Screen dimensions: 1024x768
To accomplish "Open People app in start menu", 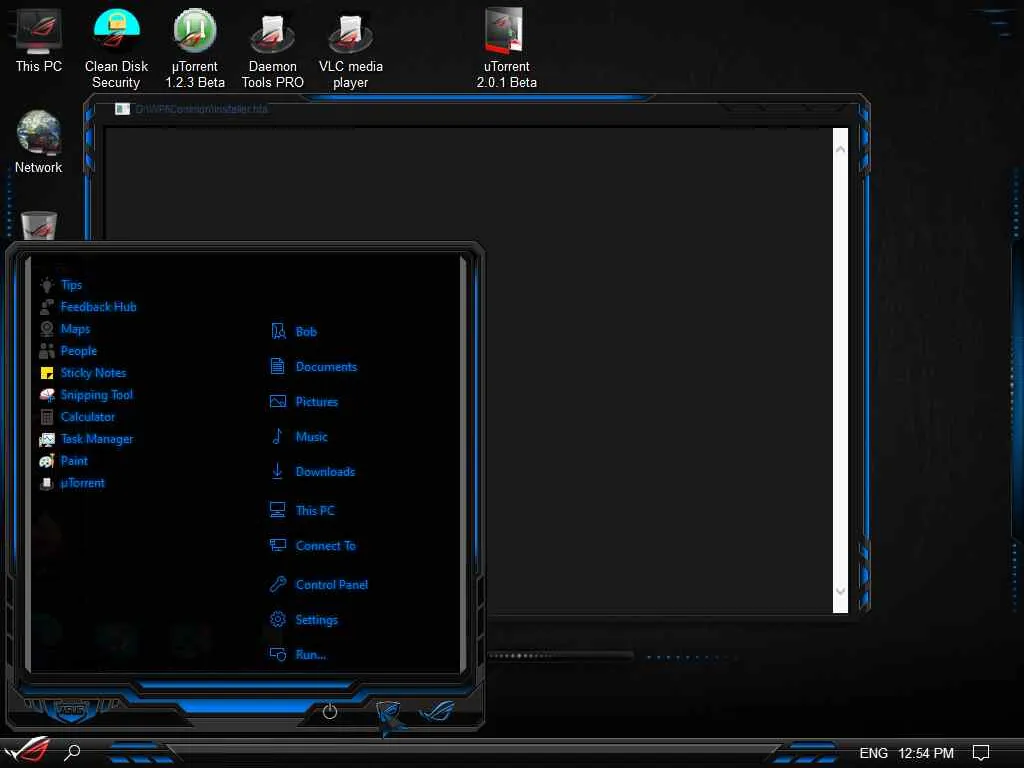I will coord(78,351).
